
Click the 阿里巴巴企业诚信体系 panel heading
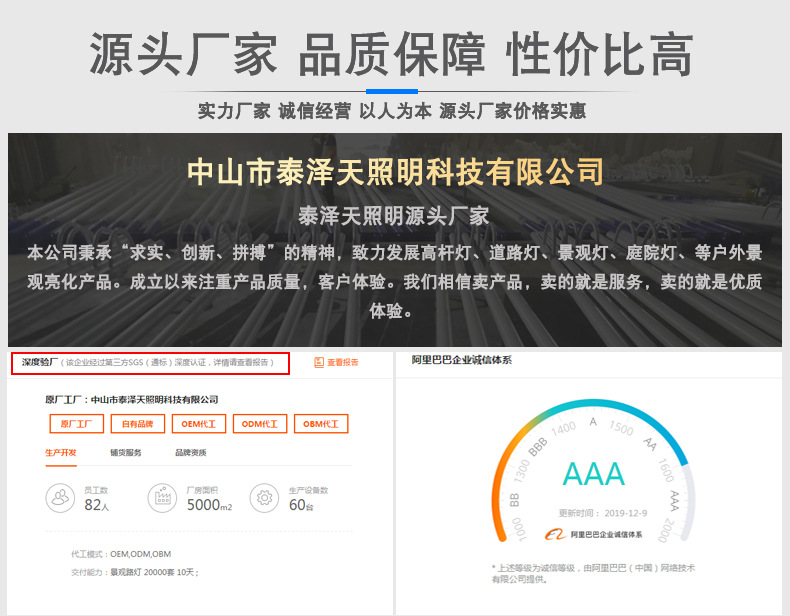(x=462, y=360)
